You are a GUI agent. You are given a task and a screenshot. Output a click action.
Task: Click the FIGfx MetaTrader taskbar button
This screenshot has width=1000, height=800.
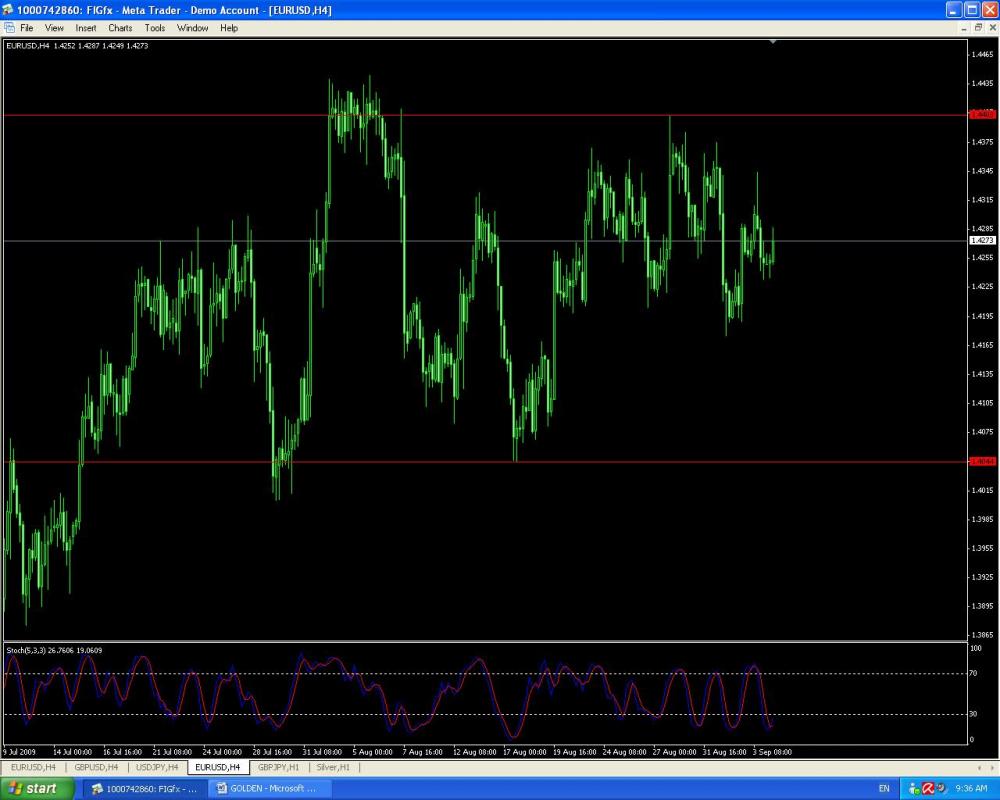pyautogui.click(x=145, y=789)
